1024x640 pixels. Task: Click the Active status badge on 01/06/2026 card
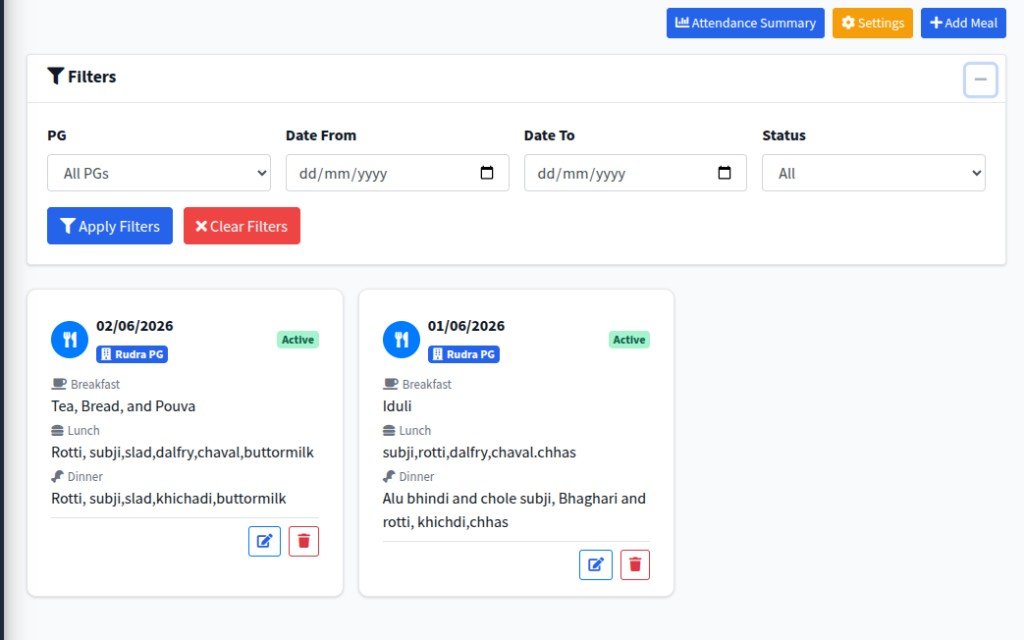coord(629,340)
